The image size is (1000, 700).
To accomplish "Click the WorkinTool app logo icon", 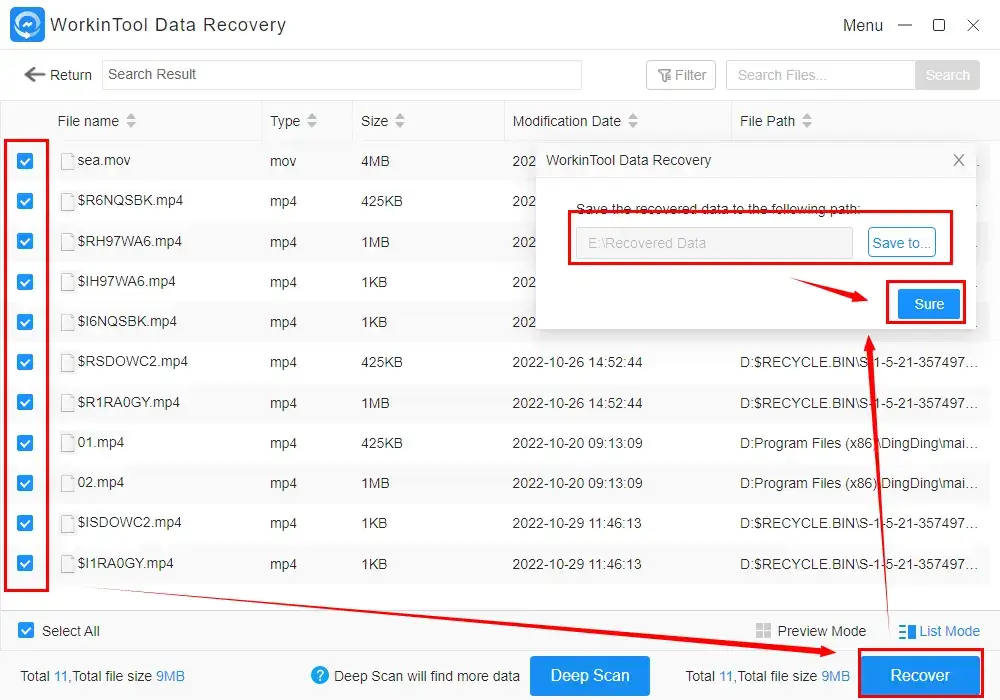I will pyautogui.click(x=27, y=24).
